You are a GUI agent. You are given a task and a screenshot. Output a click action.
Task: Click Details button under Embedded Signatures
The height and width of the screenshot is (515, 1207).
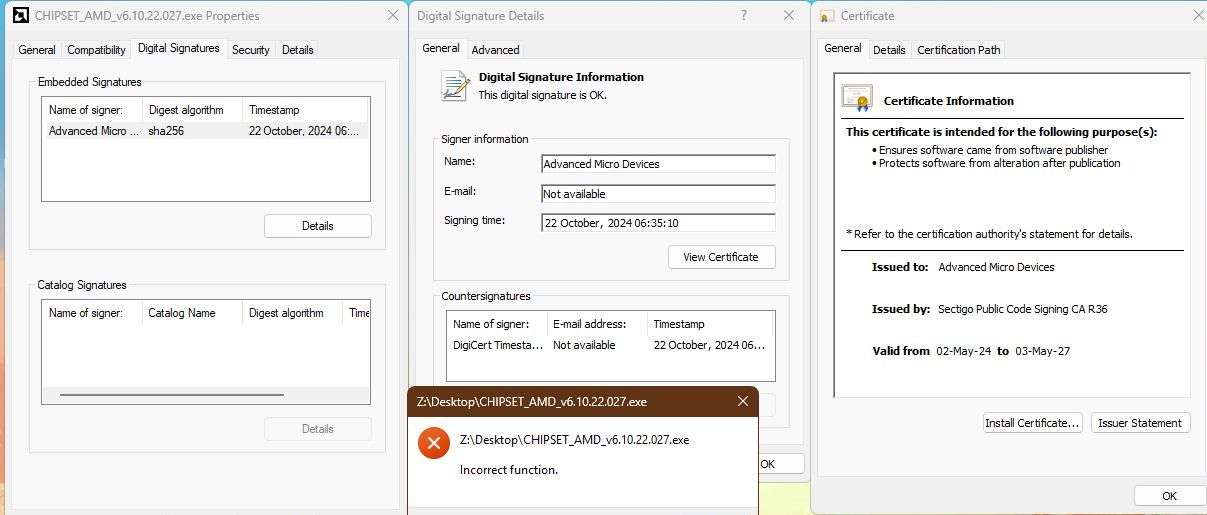coord(317,226)
